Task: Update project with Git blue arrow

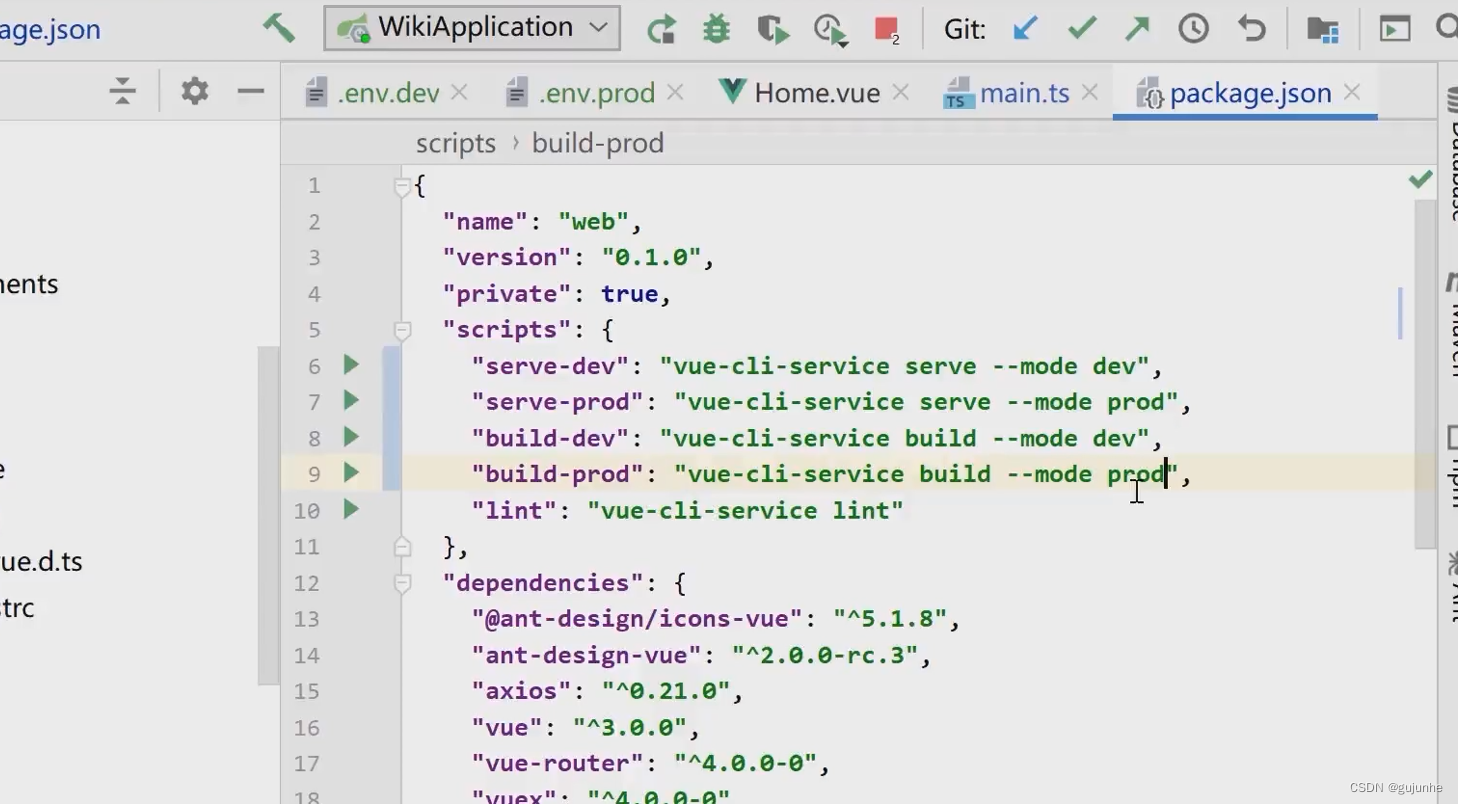Action: point(1025,29)
